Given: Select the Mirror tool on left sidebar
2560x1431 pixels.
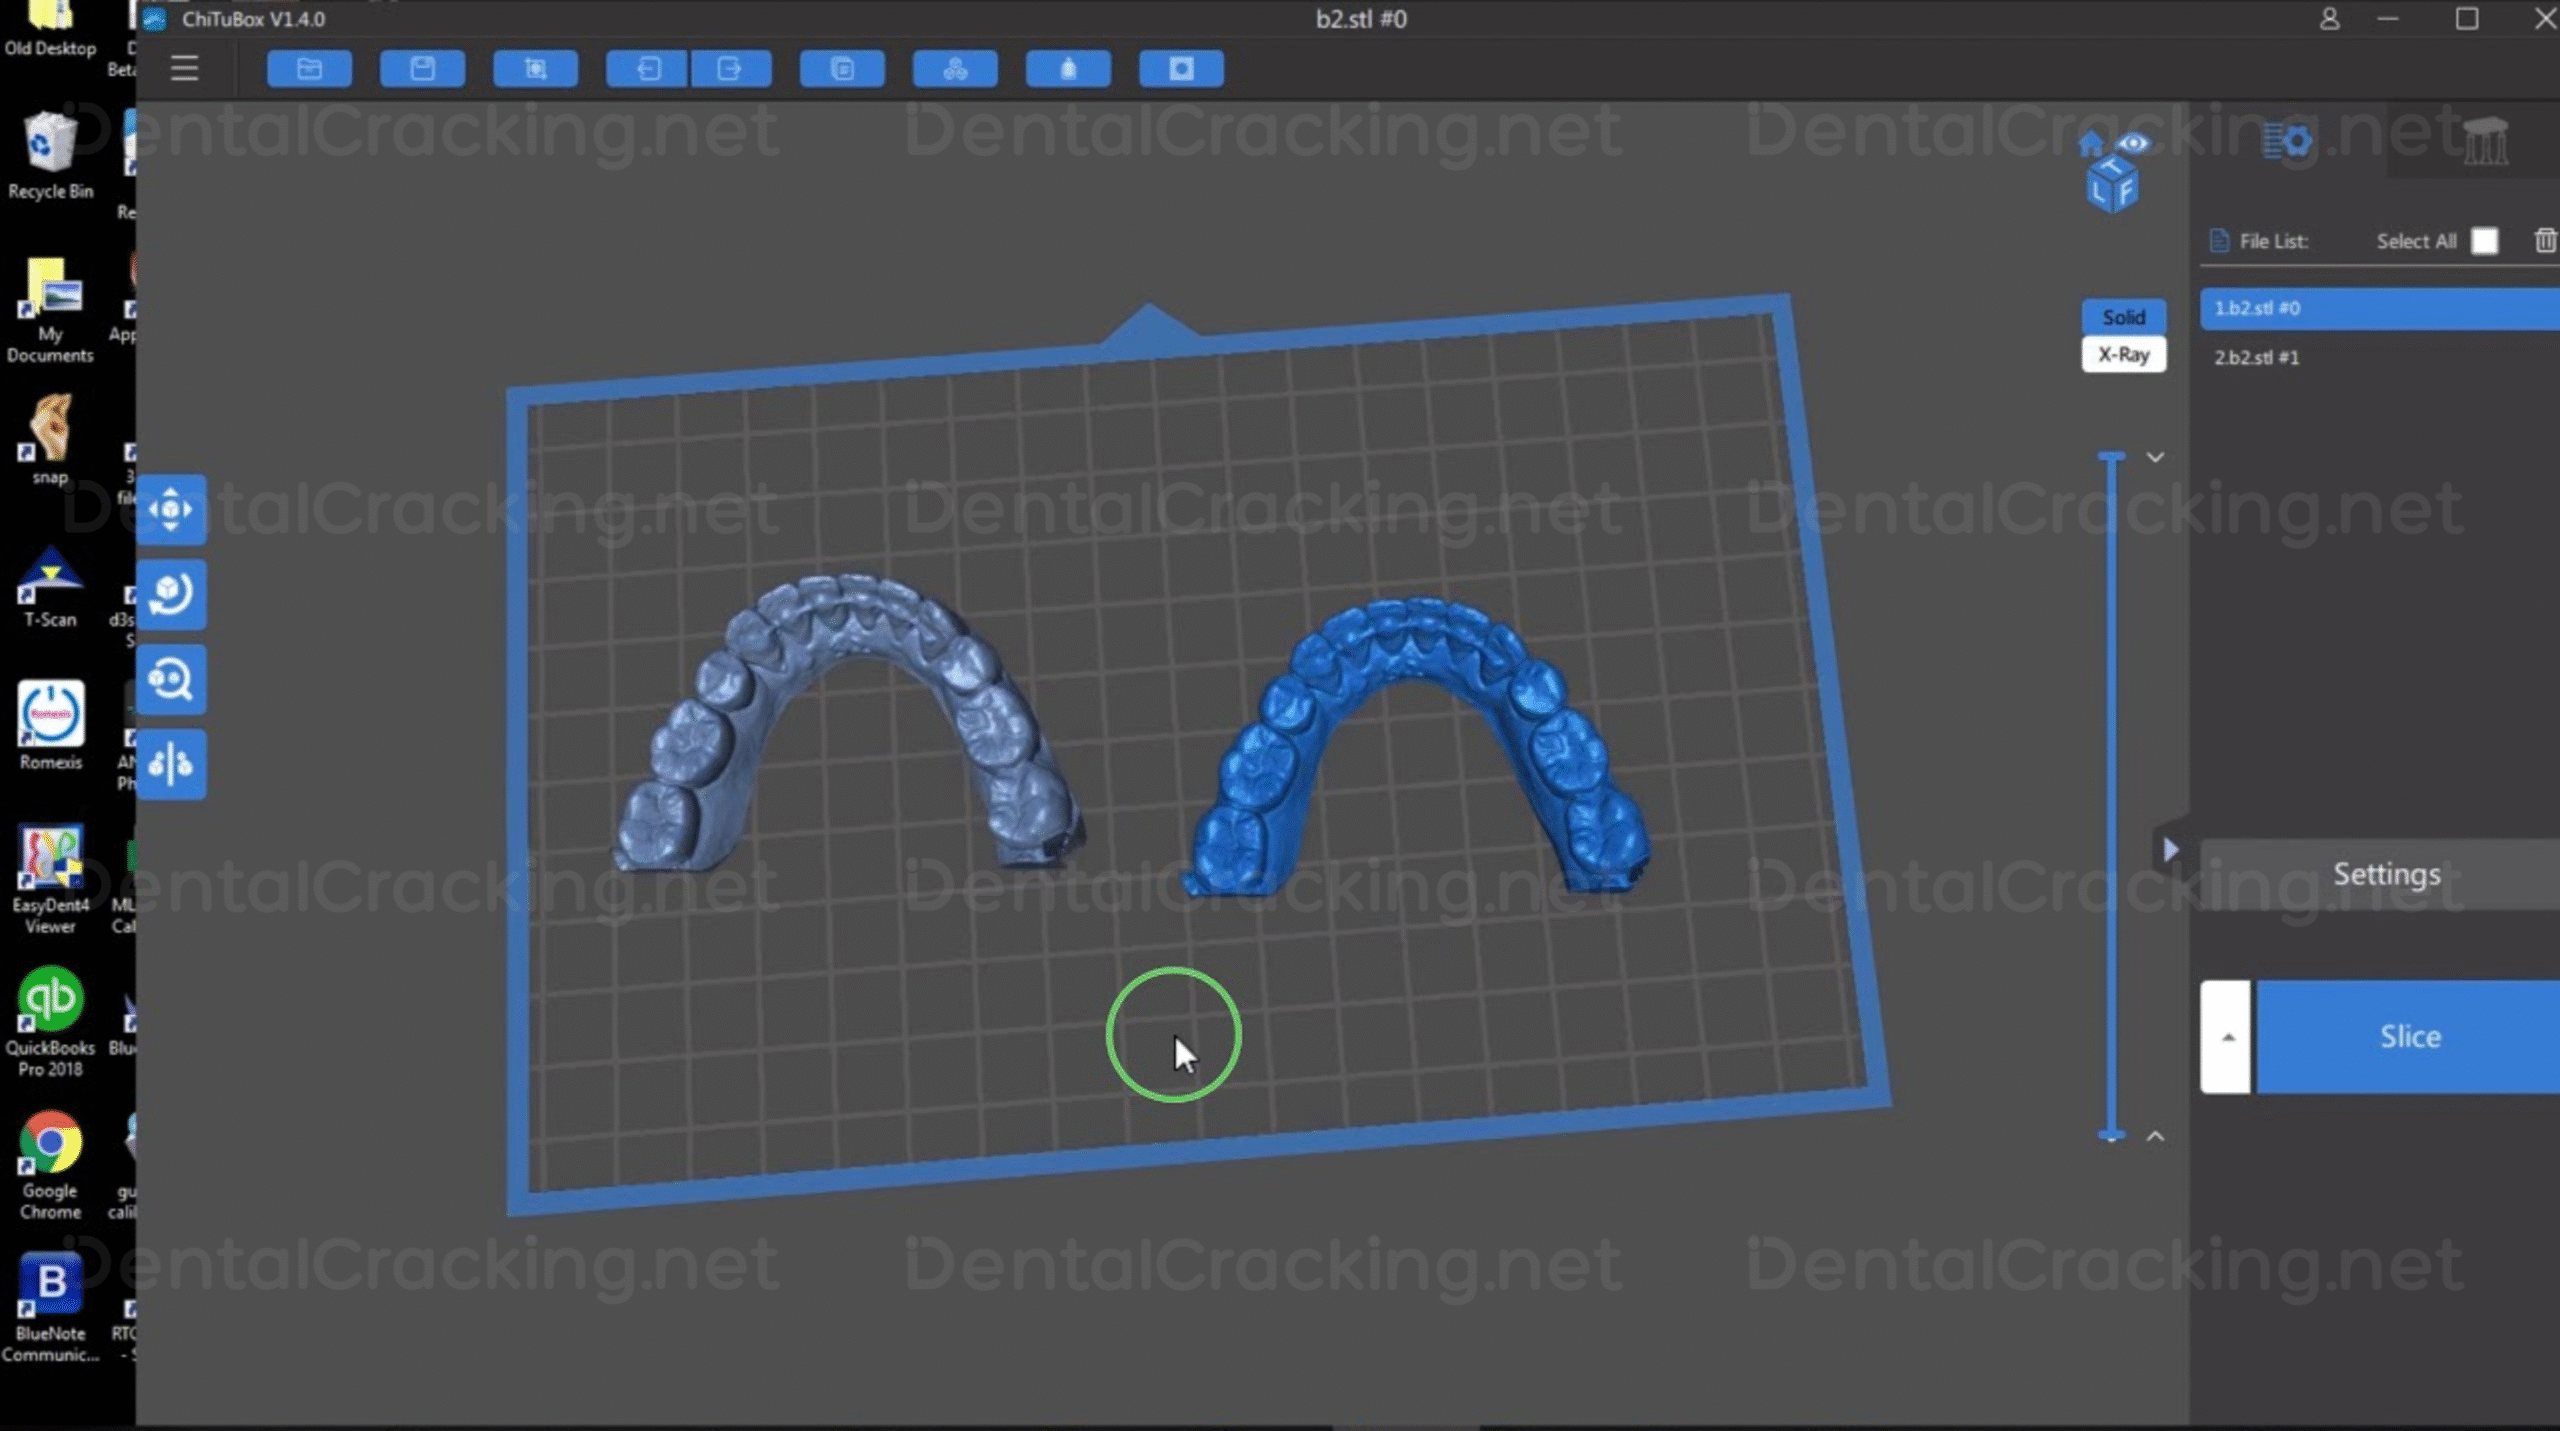Looking at the screenshot, I should (171, 764).
